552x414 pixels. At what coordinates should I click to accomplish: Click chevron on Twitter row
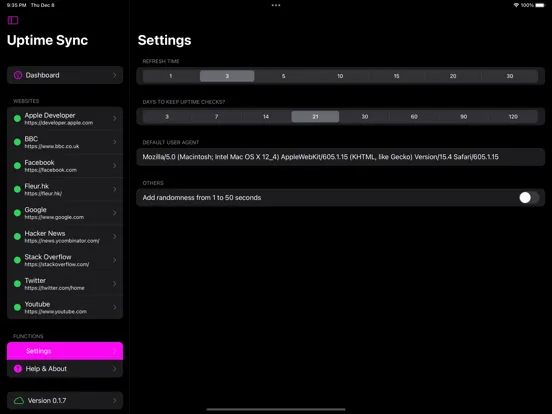click(x=114, y=284)
